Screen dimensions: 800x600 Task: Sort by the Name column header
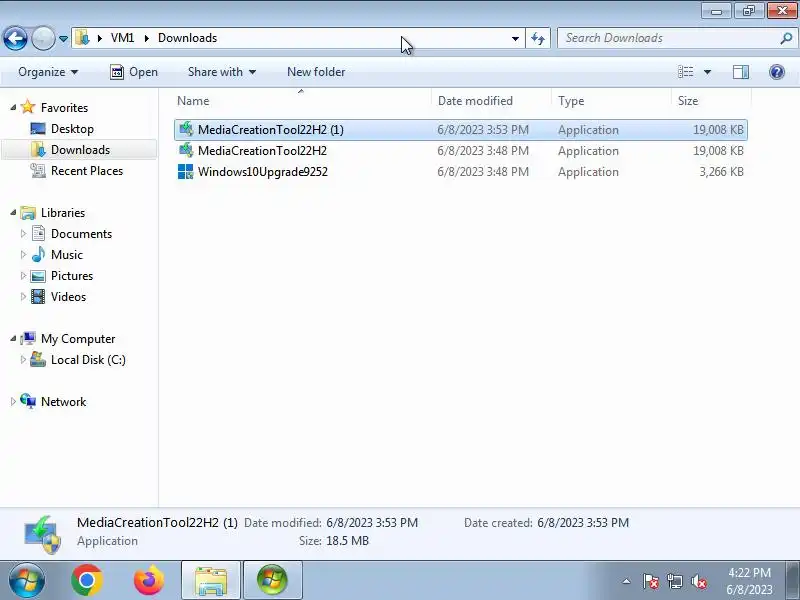301,101
